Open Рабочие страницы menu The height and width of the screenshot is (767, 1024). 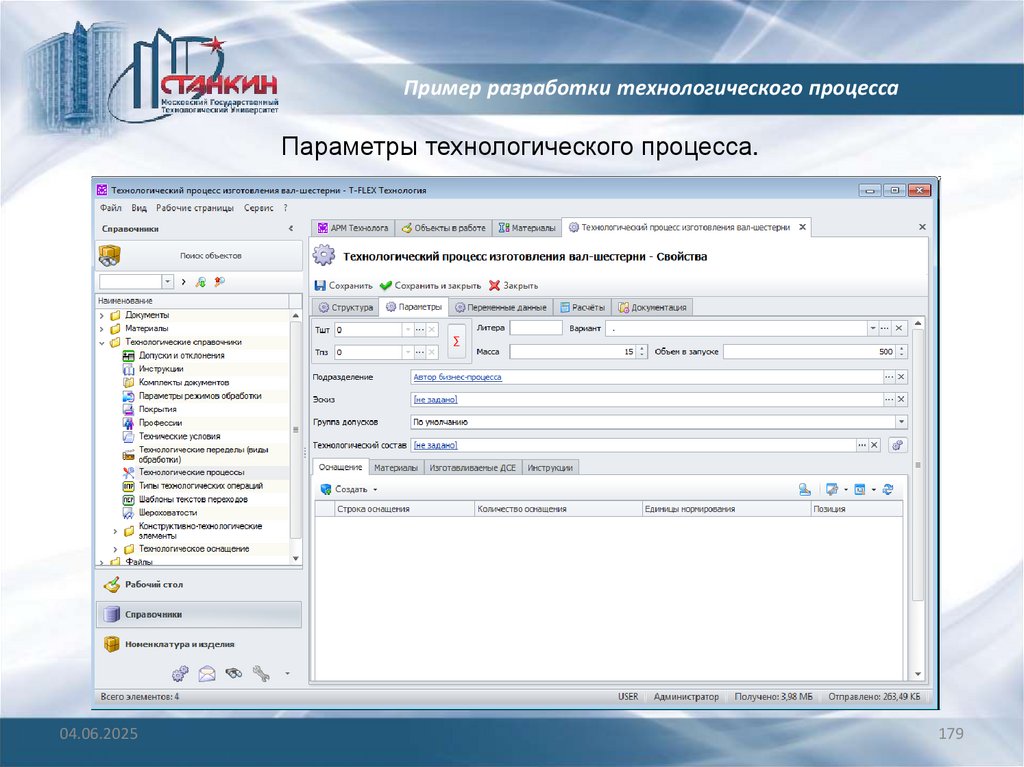pyautogui.click(x=195, y=208)
